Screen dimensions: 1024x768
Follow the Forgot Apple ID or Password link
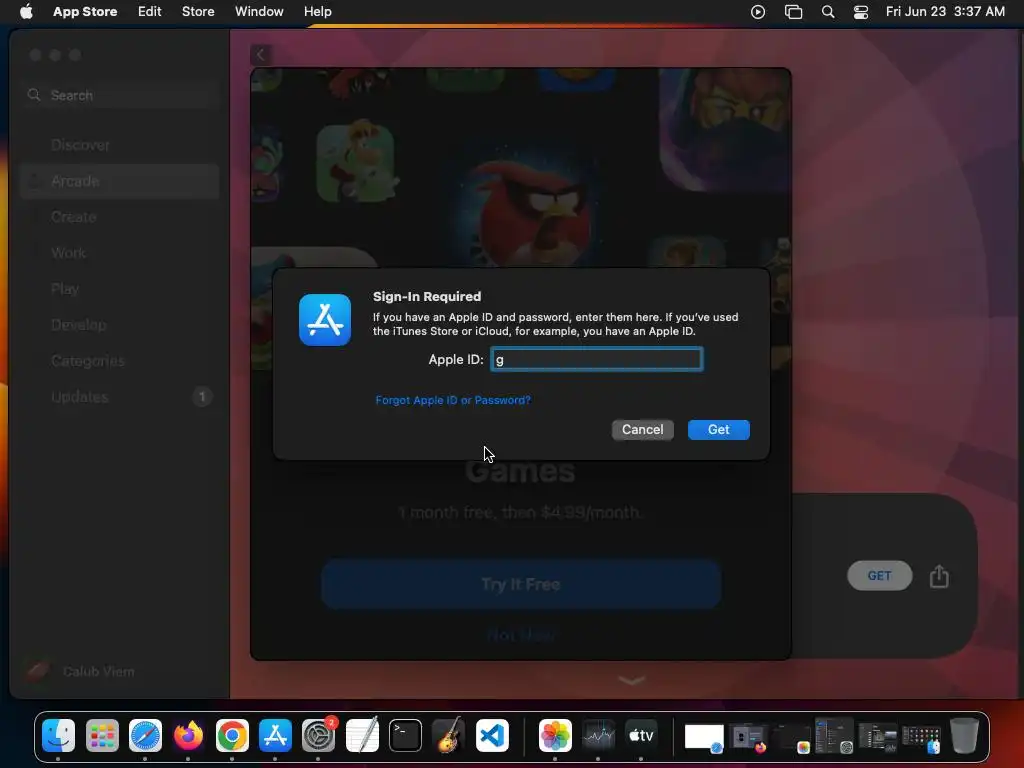pyautogui.click(x=453, y=400)
